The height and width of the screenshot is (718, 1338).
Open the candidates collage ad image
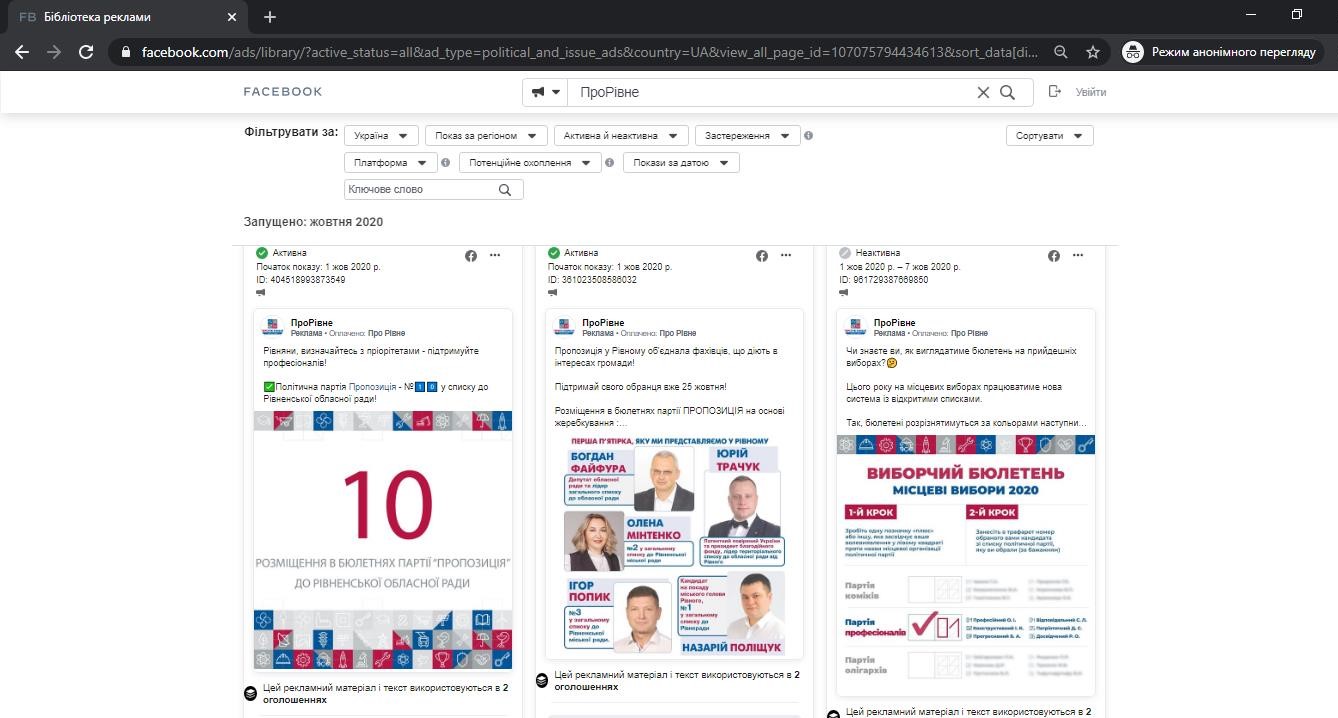click(674, 545)
